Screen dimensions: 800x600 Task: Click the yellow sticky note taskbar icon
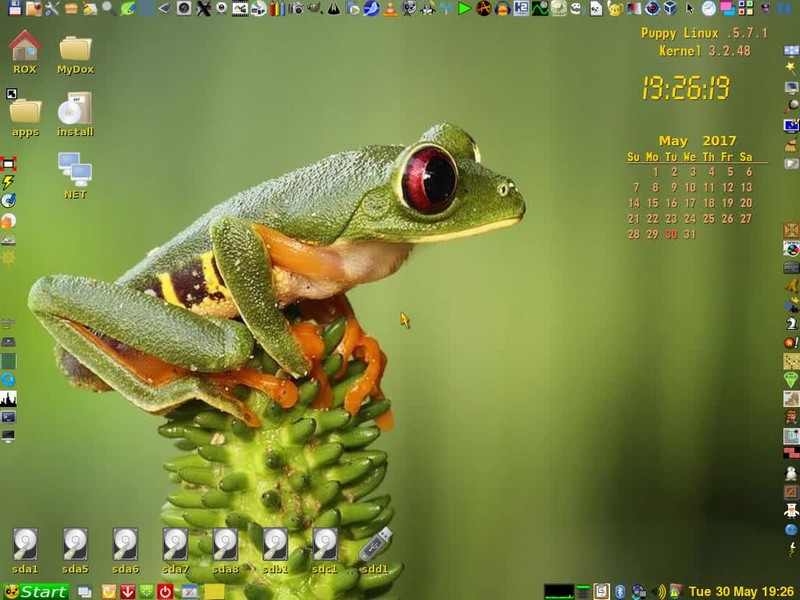tap(213, 591)
